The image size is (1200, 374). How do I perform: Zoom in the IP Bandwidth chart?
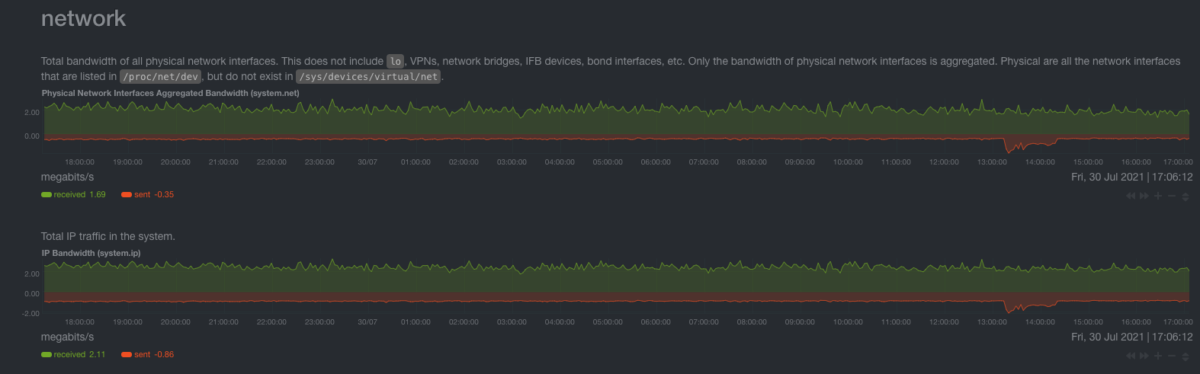(1158, 355)
